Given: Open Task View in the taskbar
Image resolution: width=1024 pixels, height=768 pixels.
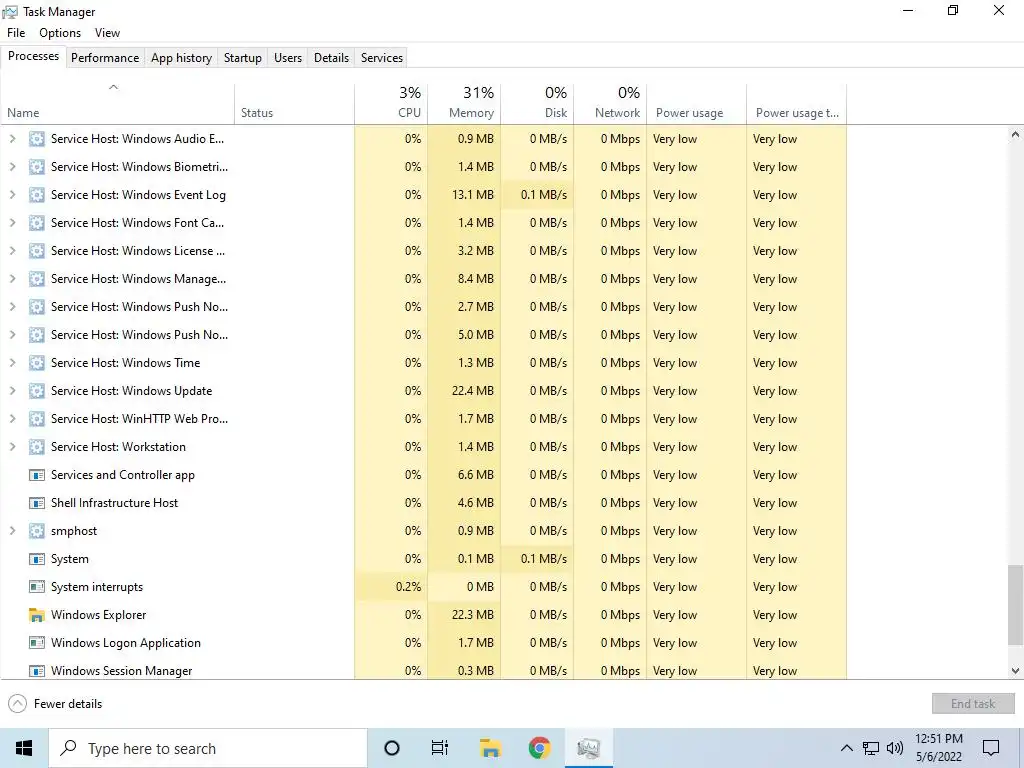Looking at the screenshot, I should coord(440,748).
